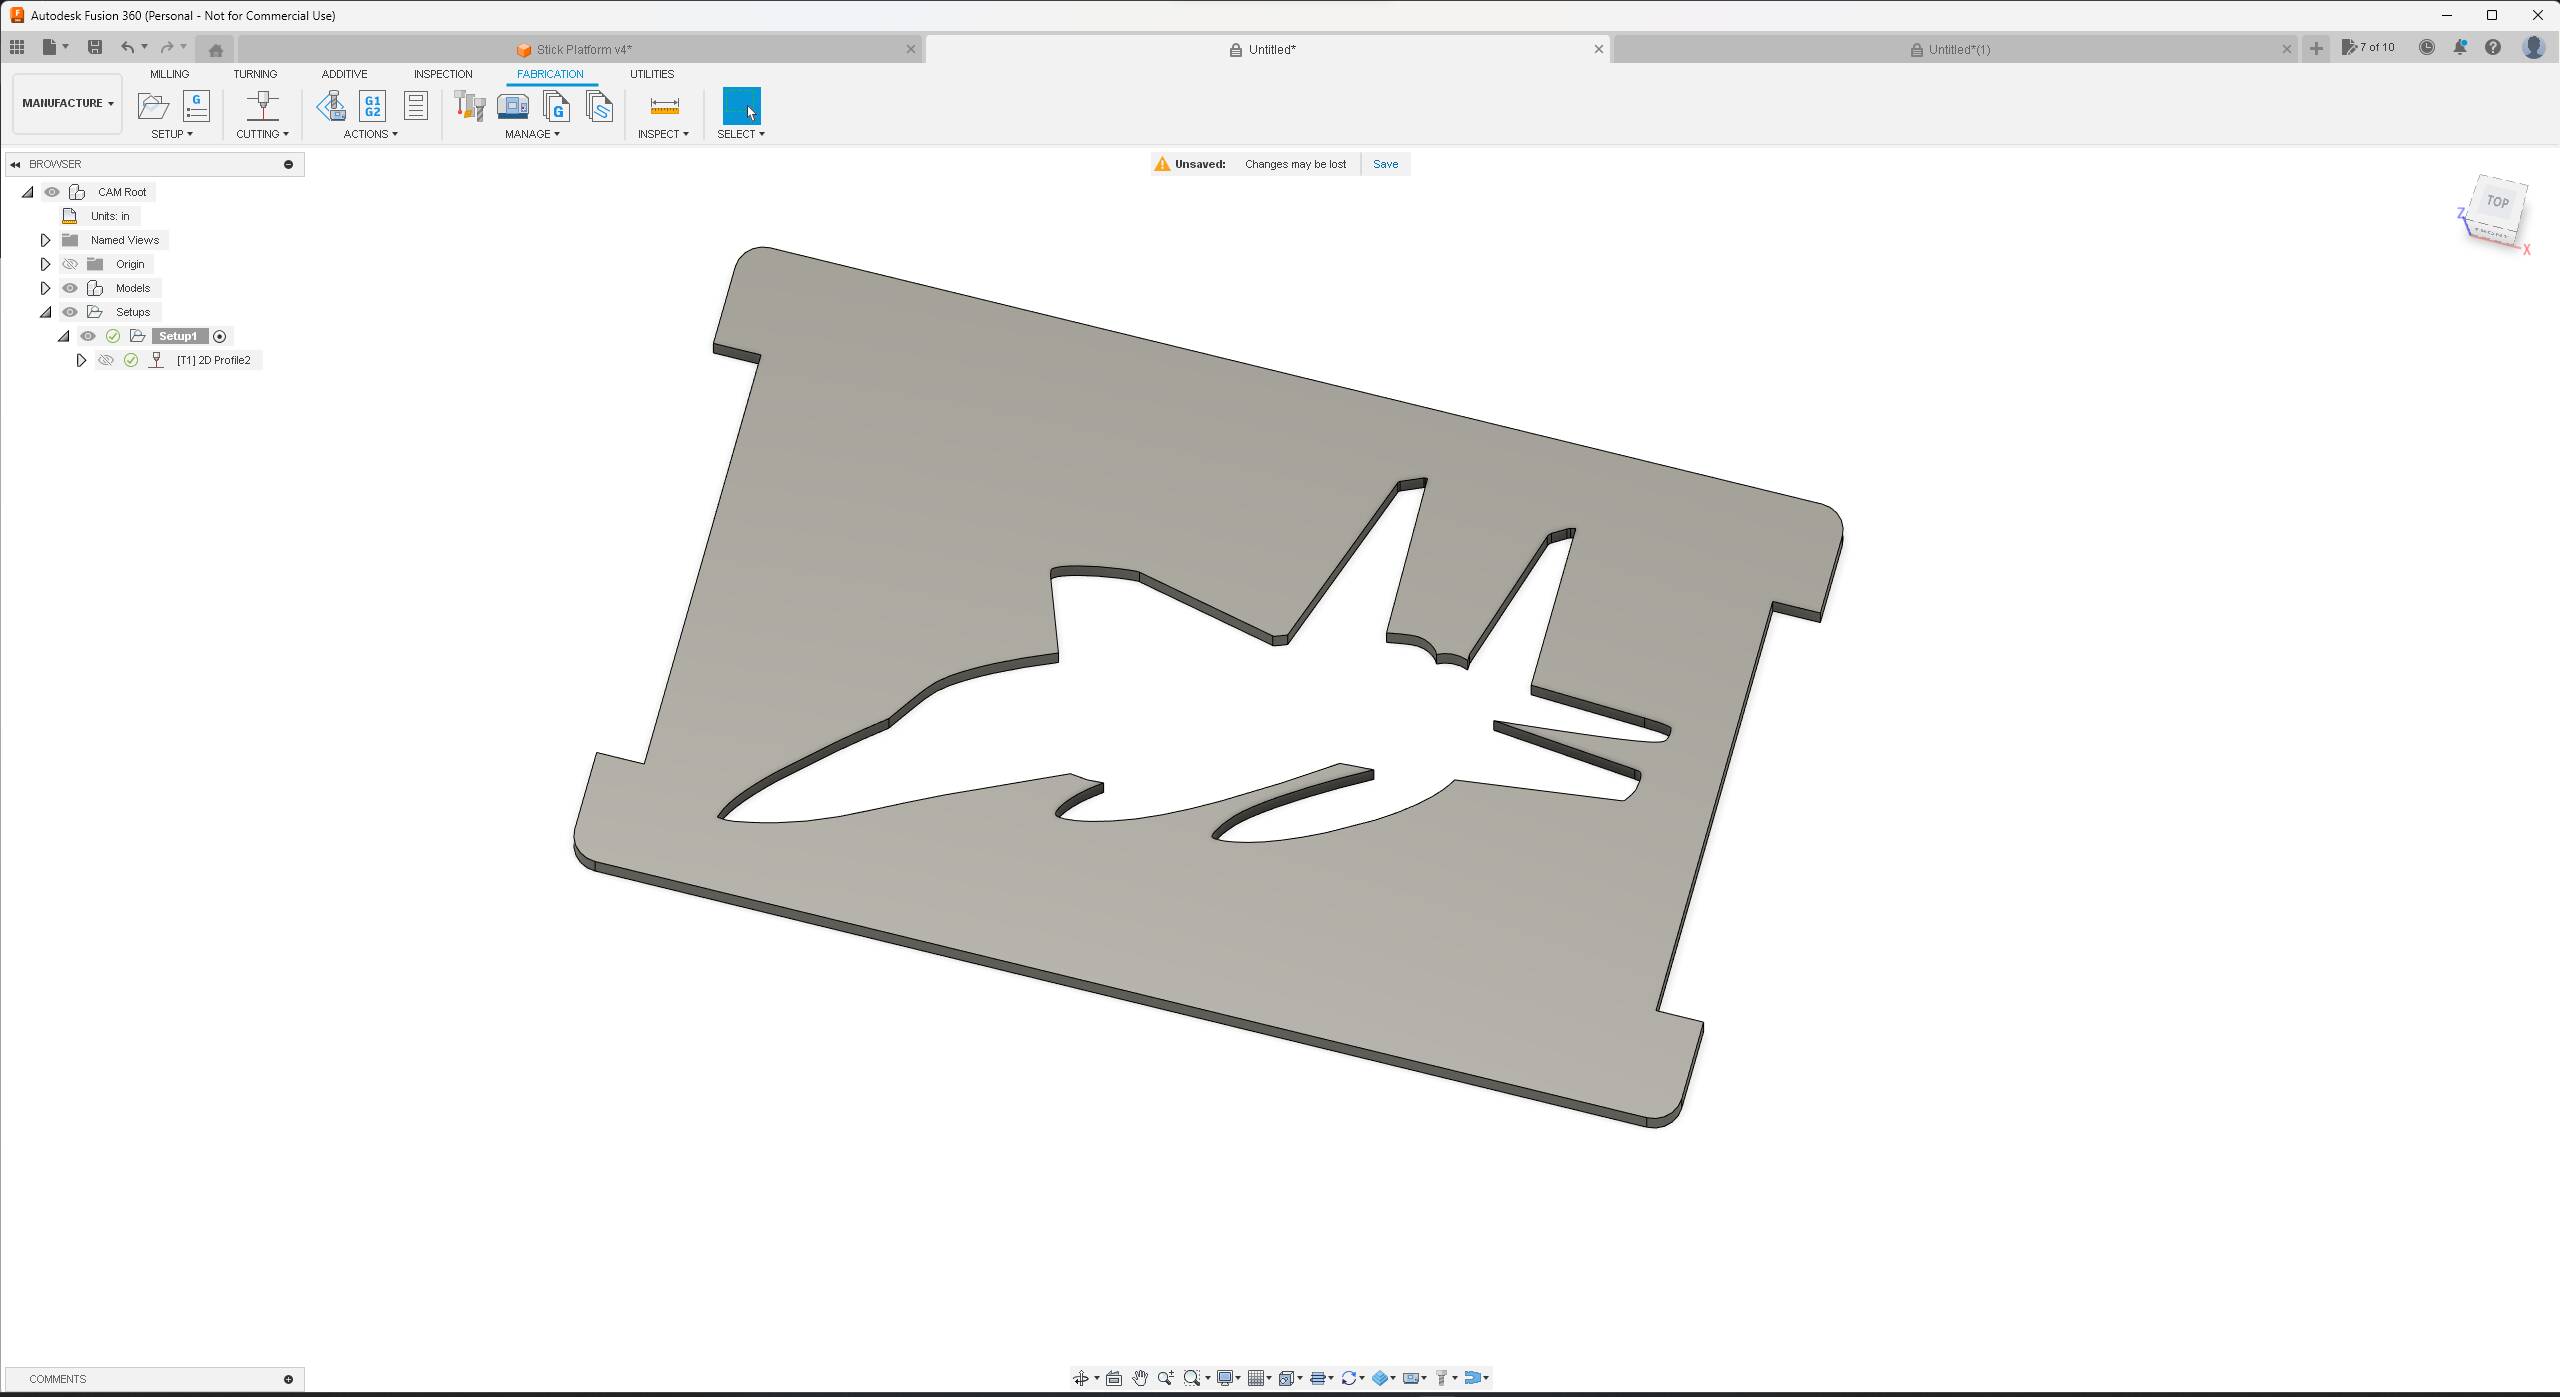Click the Save link in unsaved warning
The height and width of the screenshot is (1397, 2560).
click(x=1385, y=164)
